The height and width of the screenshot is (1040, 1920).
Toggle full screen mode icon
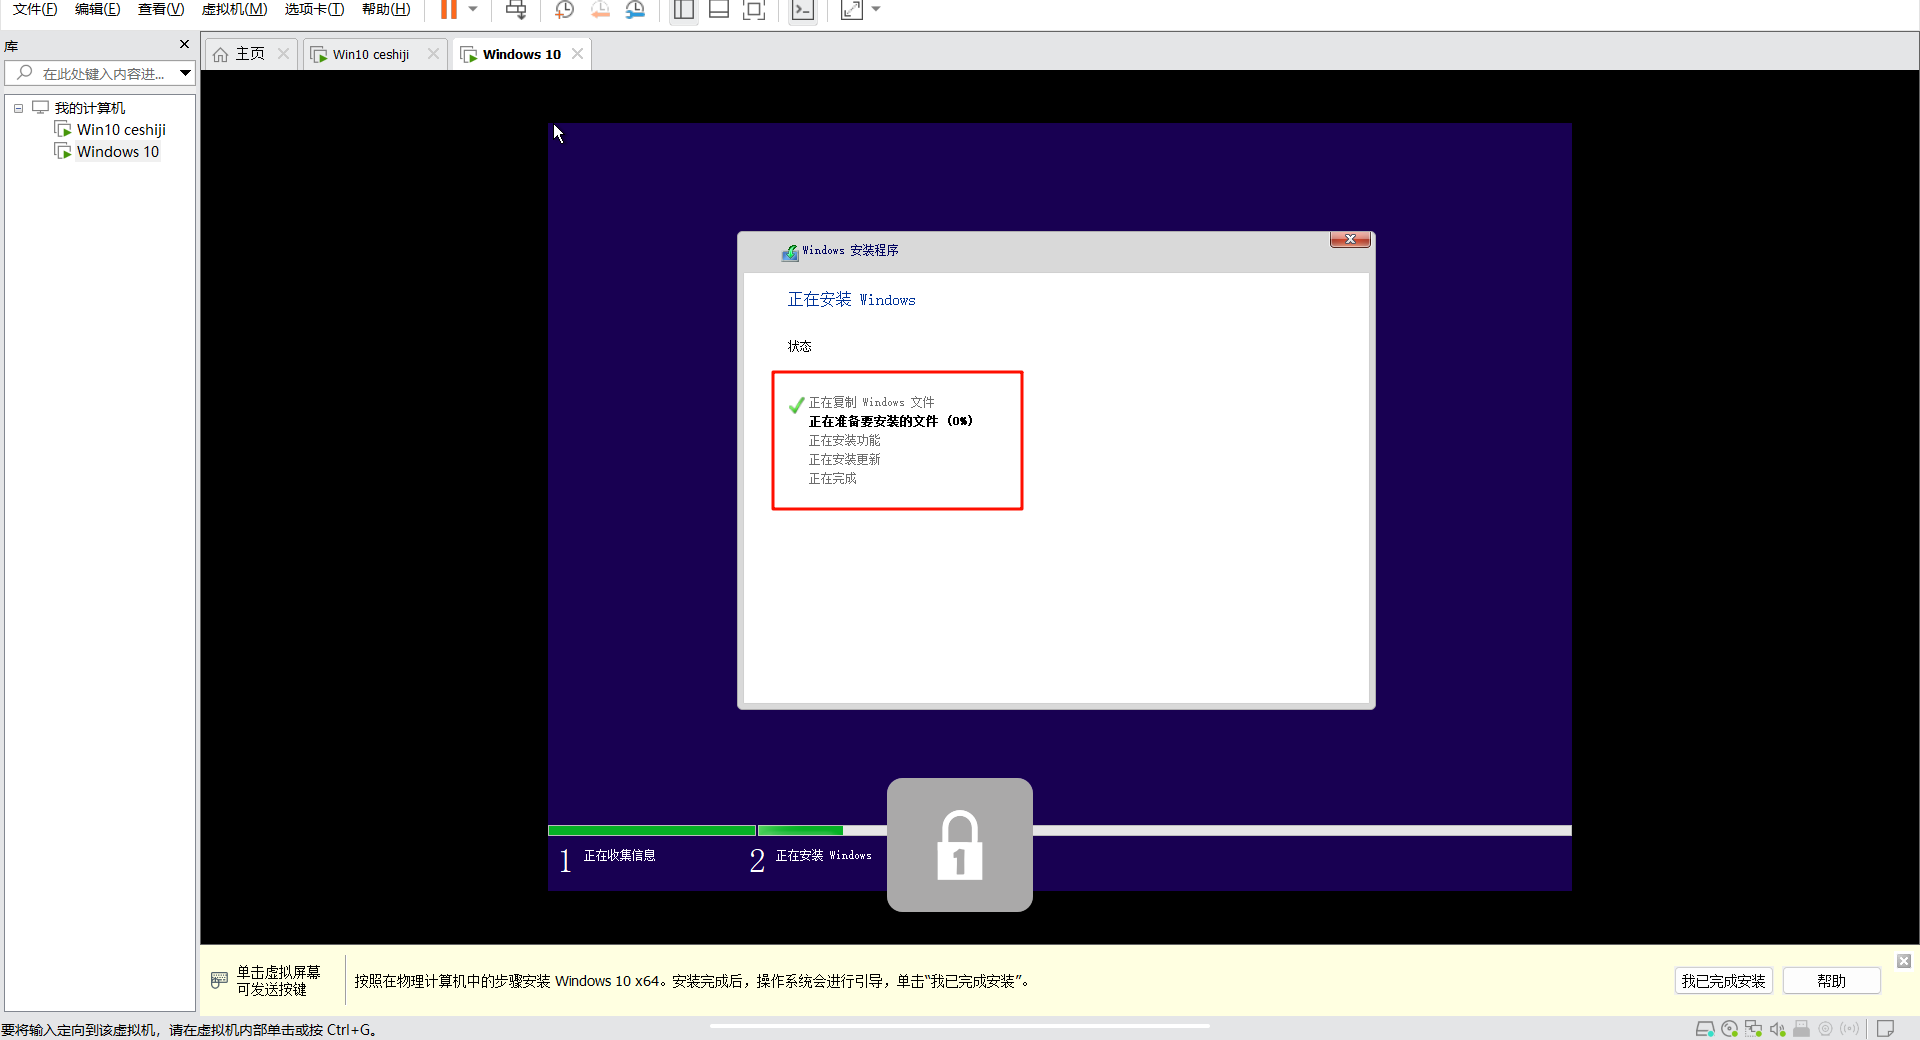(755, 10)
